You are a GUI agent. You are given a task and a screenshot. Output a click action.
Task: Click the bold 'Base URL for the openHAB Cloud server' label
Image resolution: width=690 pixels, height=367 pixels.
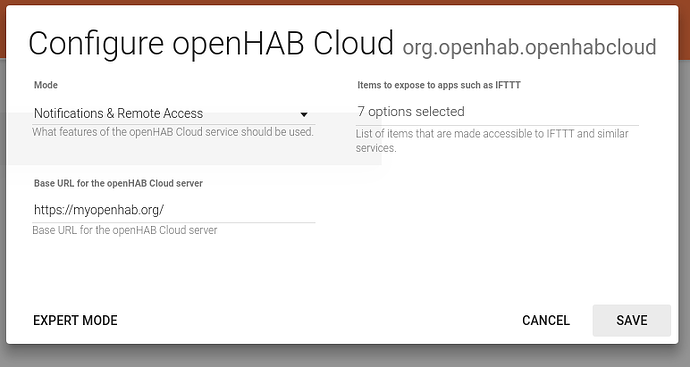click(x=118, y=184)
